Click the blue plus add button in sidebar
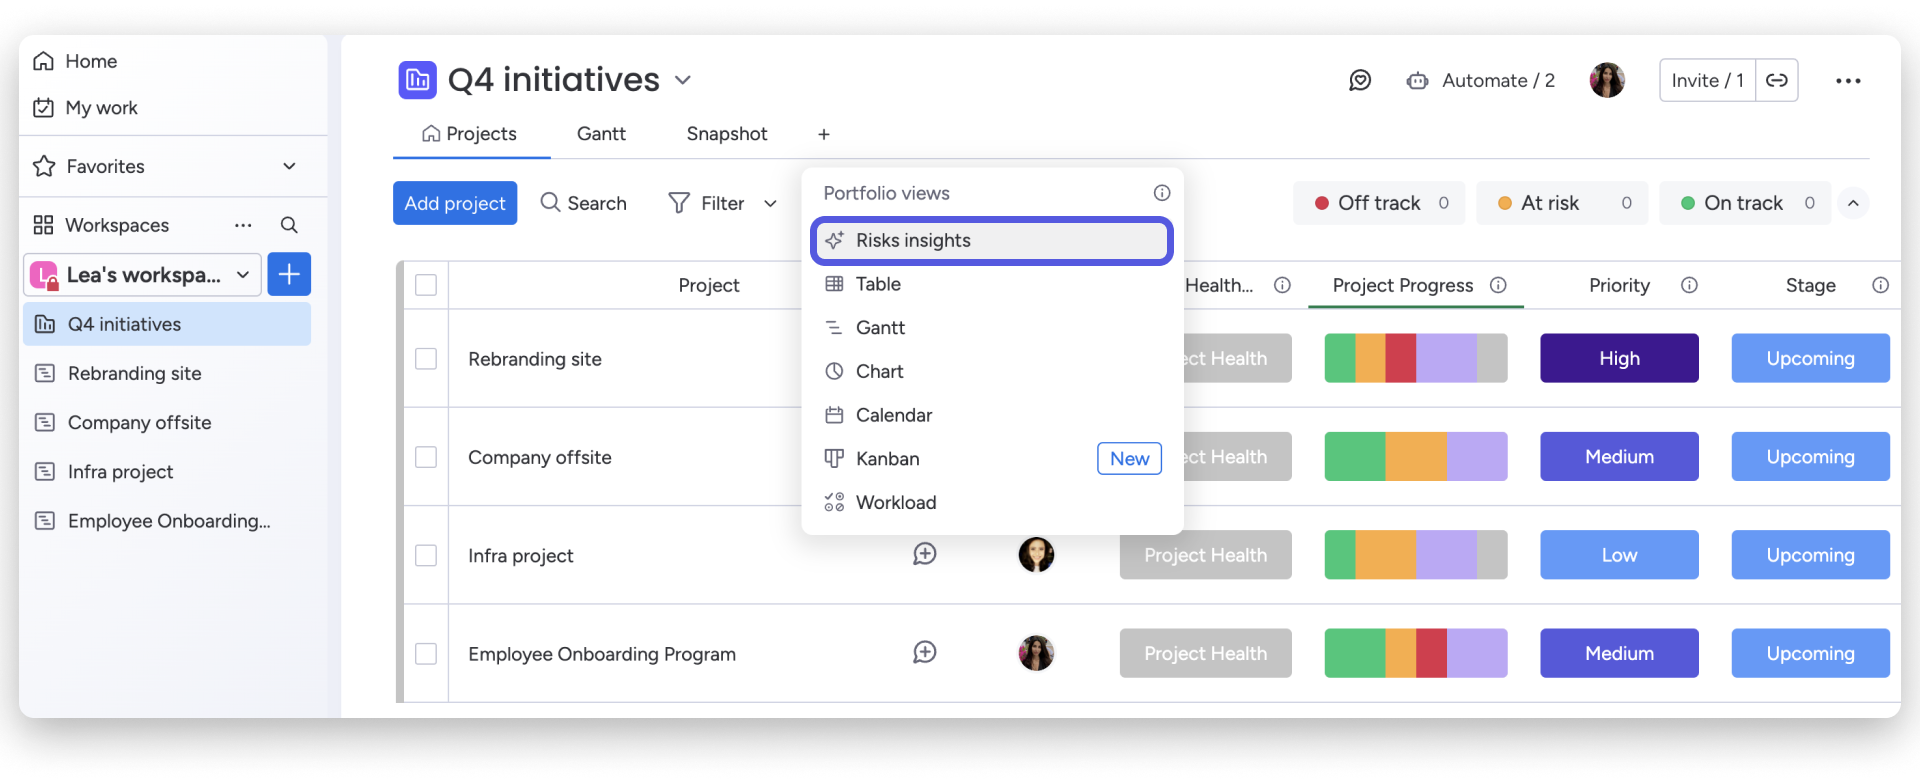Image resolution: width=1920 pixels, height=783 pixels. 289,274
